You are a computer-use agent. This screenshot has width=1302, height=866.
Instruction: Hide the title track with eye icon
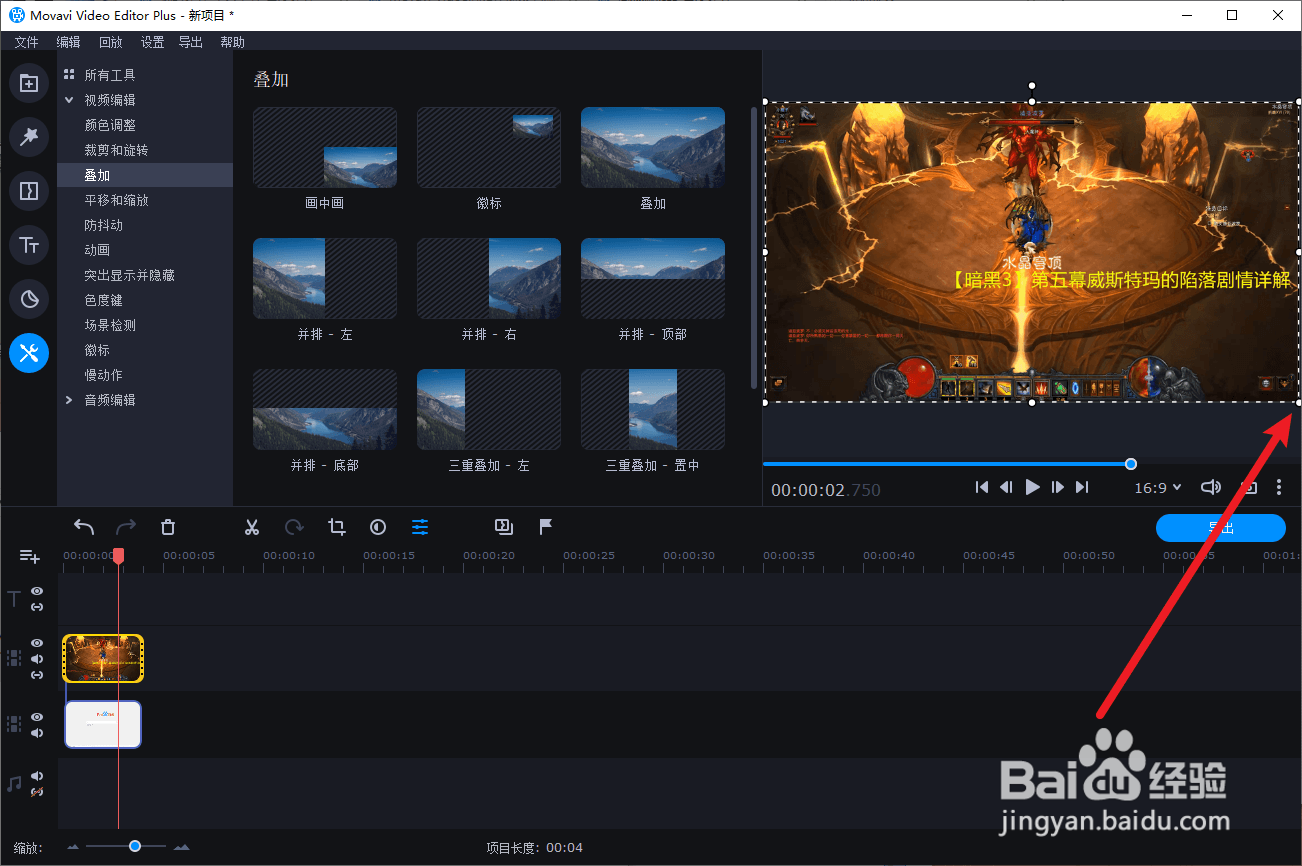pyautogui.click(x=37, y=591)
